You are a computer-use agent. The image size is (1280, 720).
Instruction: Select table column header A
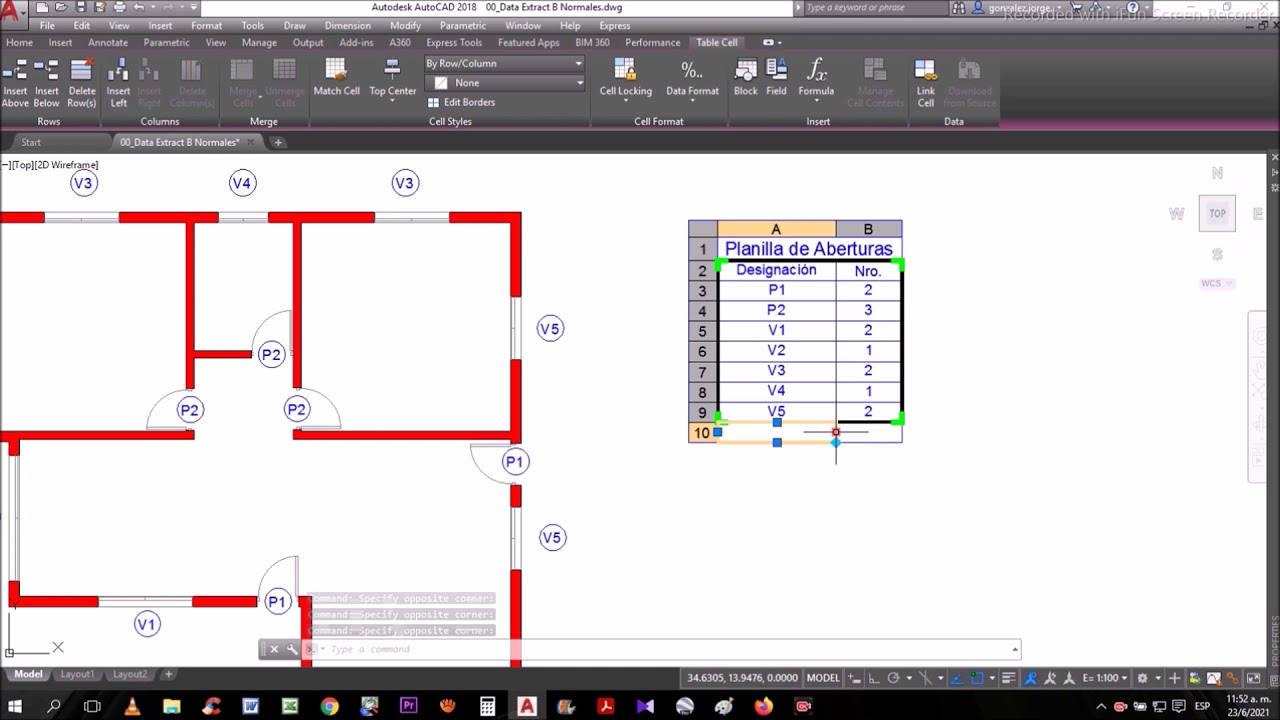click(x=776, y=229)
